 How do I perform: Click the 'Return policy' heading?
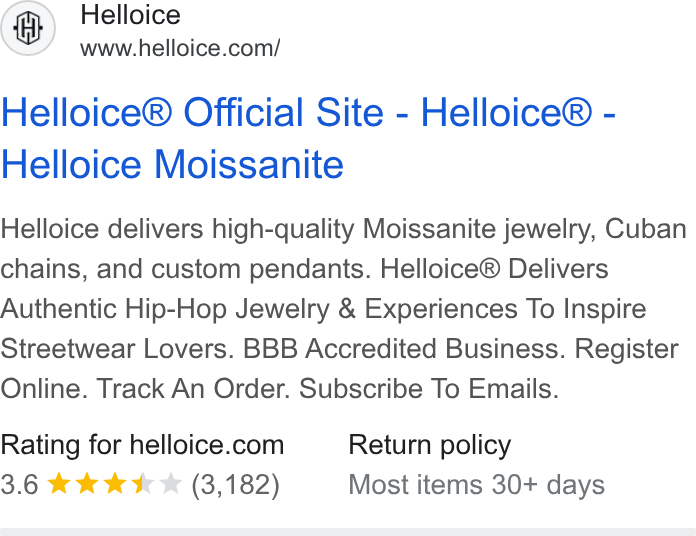[x=430, y=445]
